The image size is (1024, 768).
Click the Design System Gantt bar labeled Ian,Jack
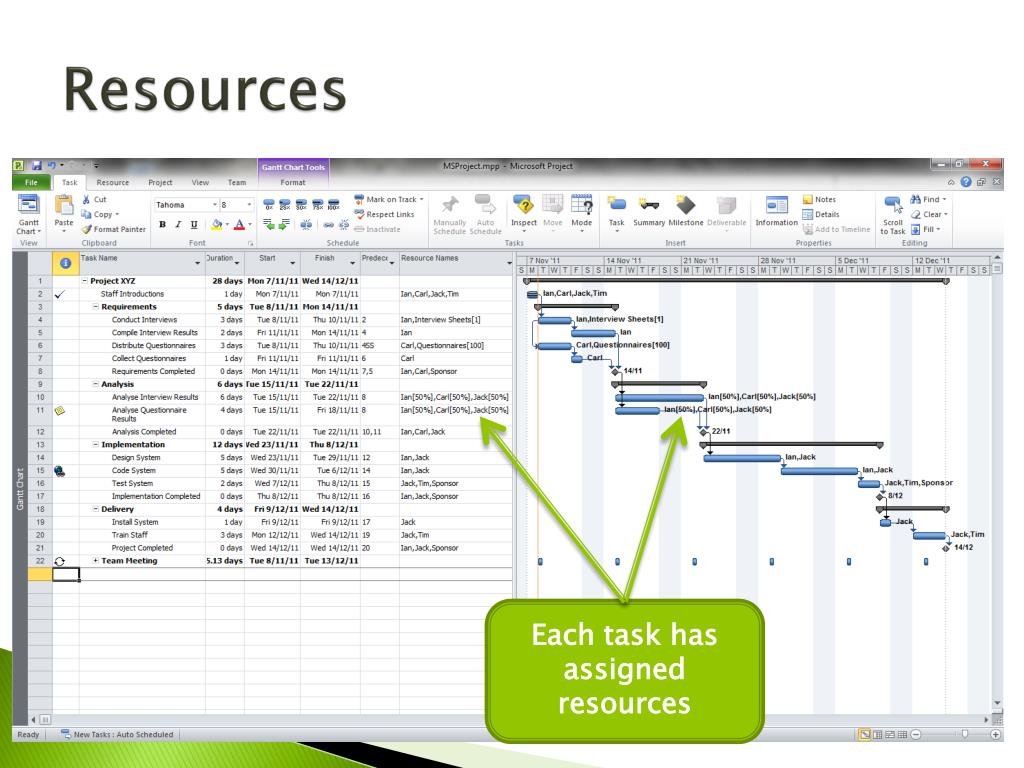[x=742, y=458]
